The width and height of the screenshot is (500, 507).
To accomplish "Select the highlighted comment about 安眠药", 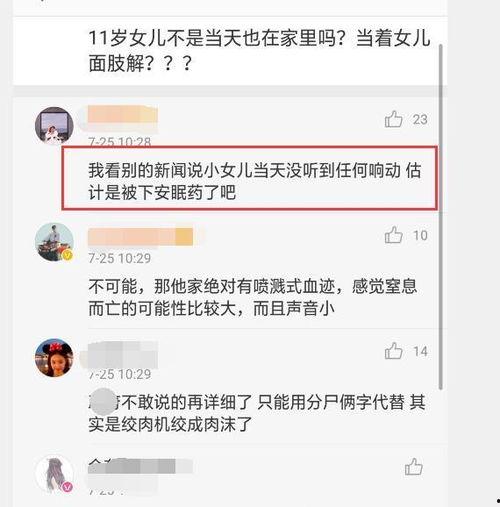I will click(250, 178).
